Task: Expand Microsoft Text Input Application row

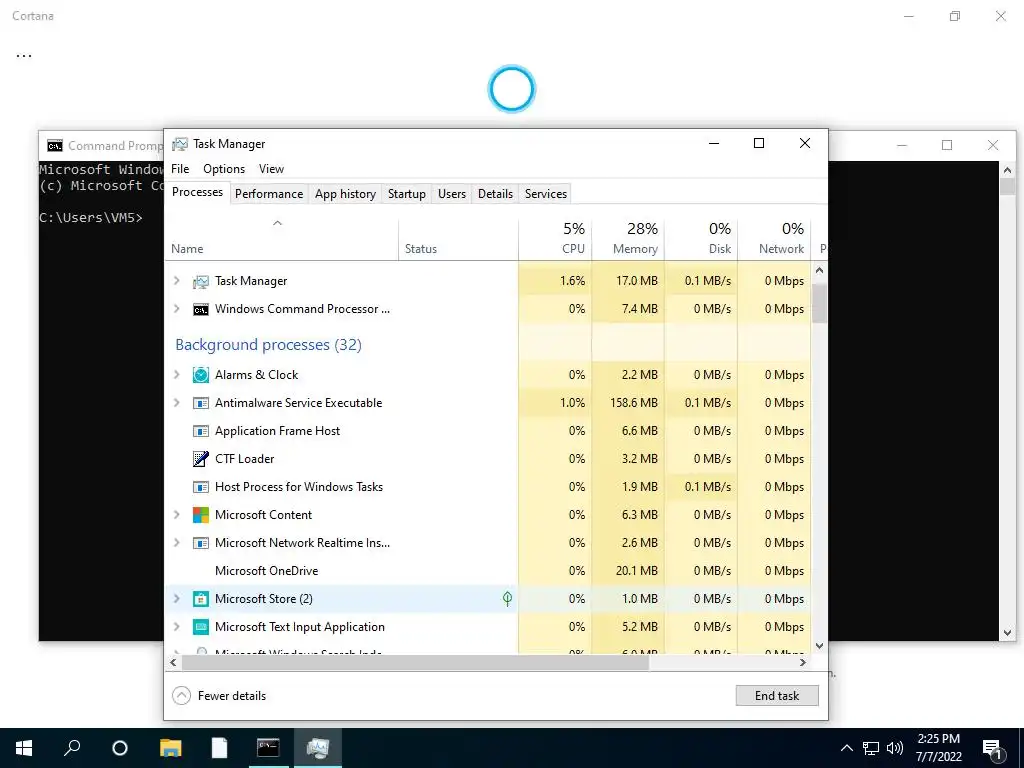Action: [x=176, y=627]
